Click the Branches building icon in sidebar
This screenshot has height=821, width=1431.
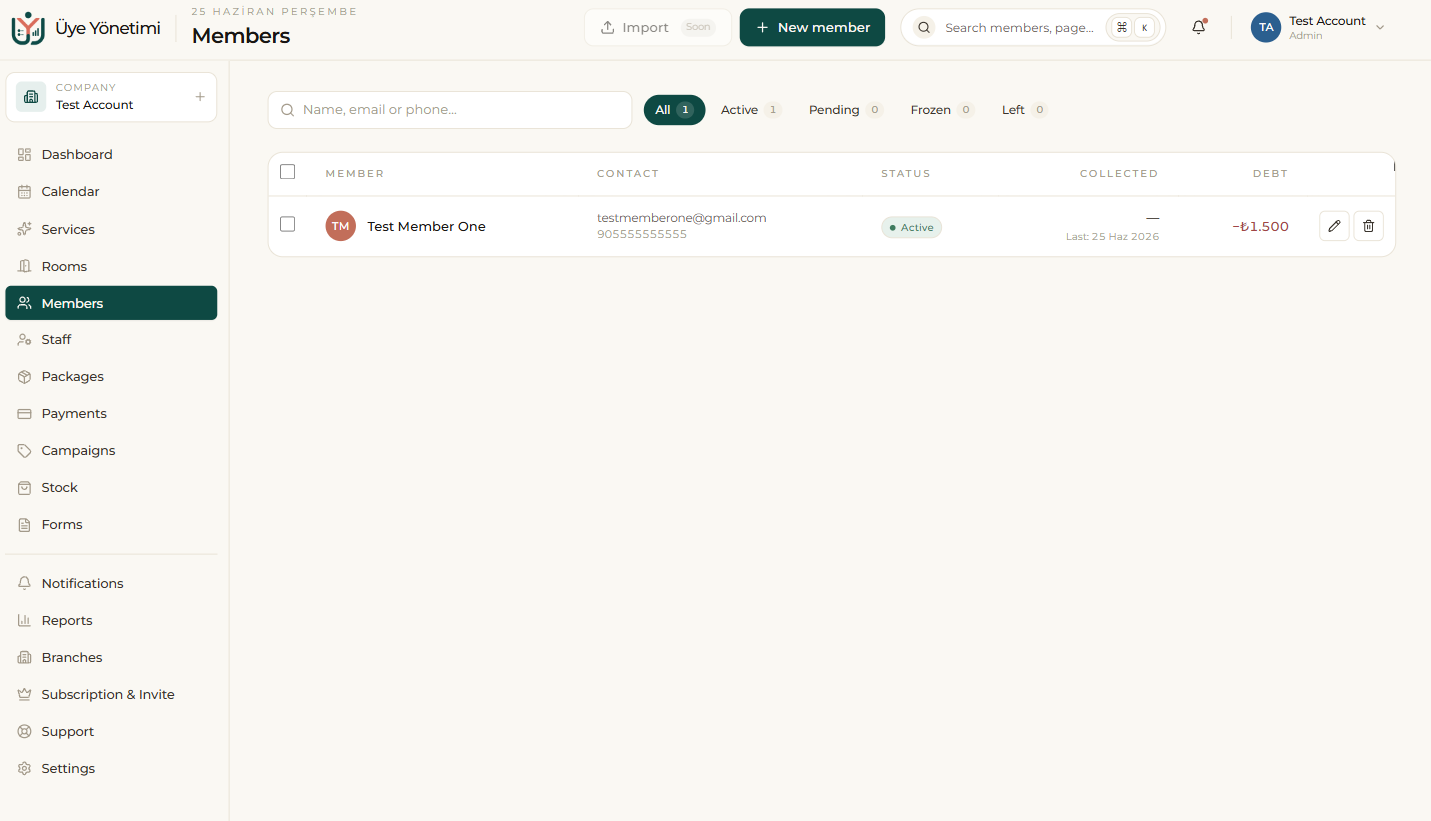(x=25, y=658)
